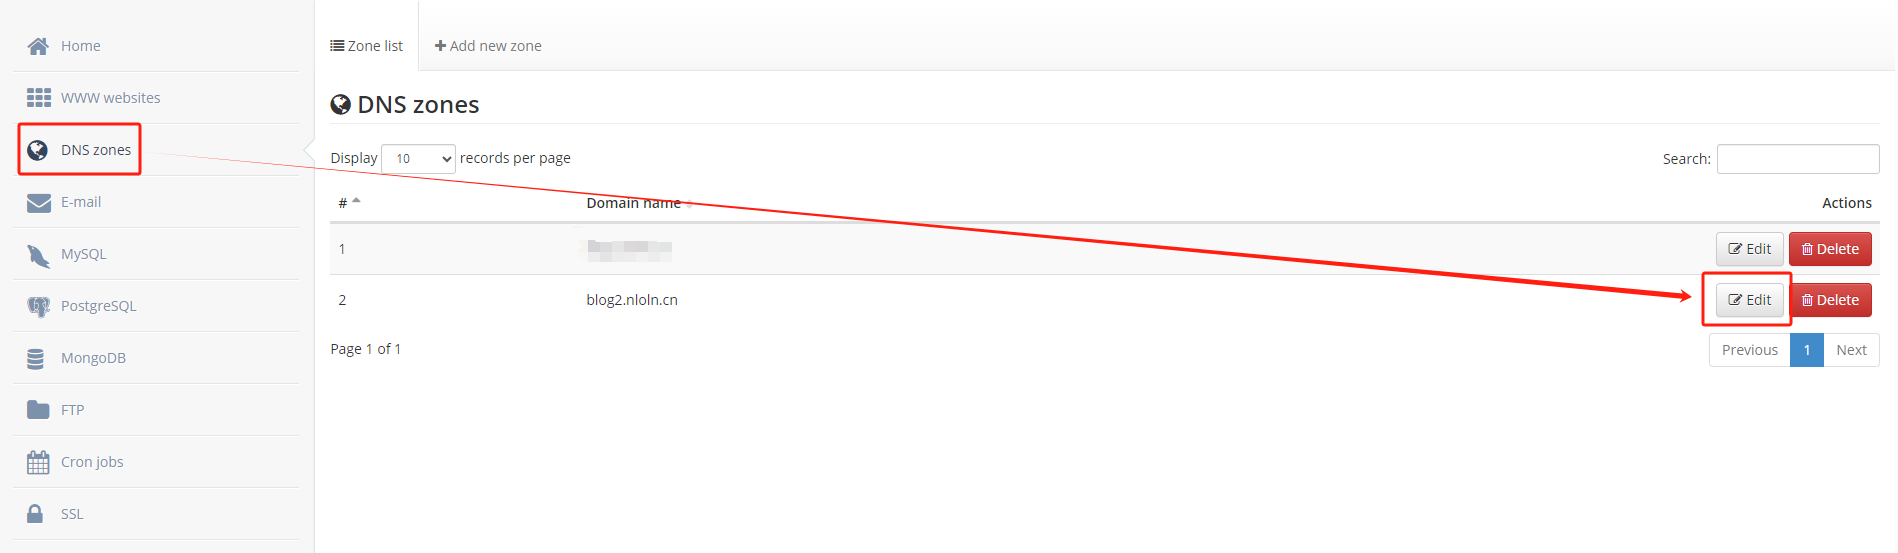Focus the Search input field

(x=1798, y=159)
